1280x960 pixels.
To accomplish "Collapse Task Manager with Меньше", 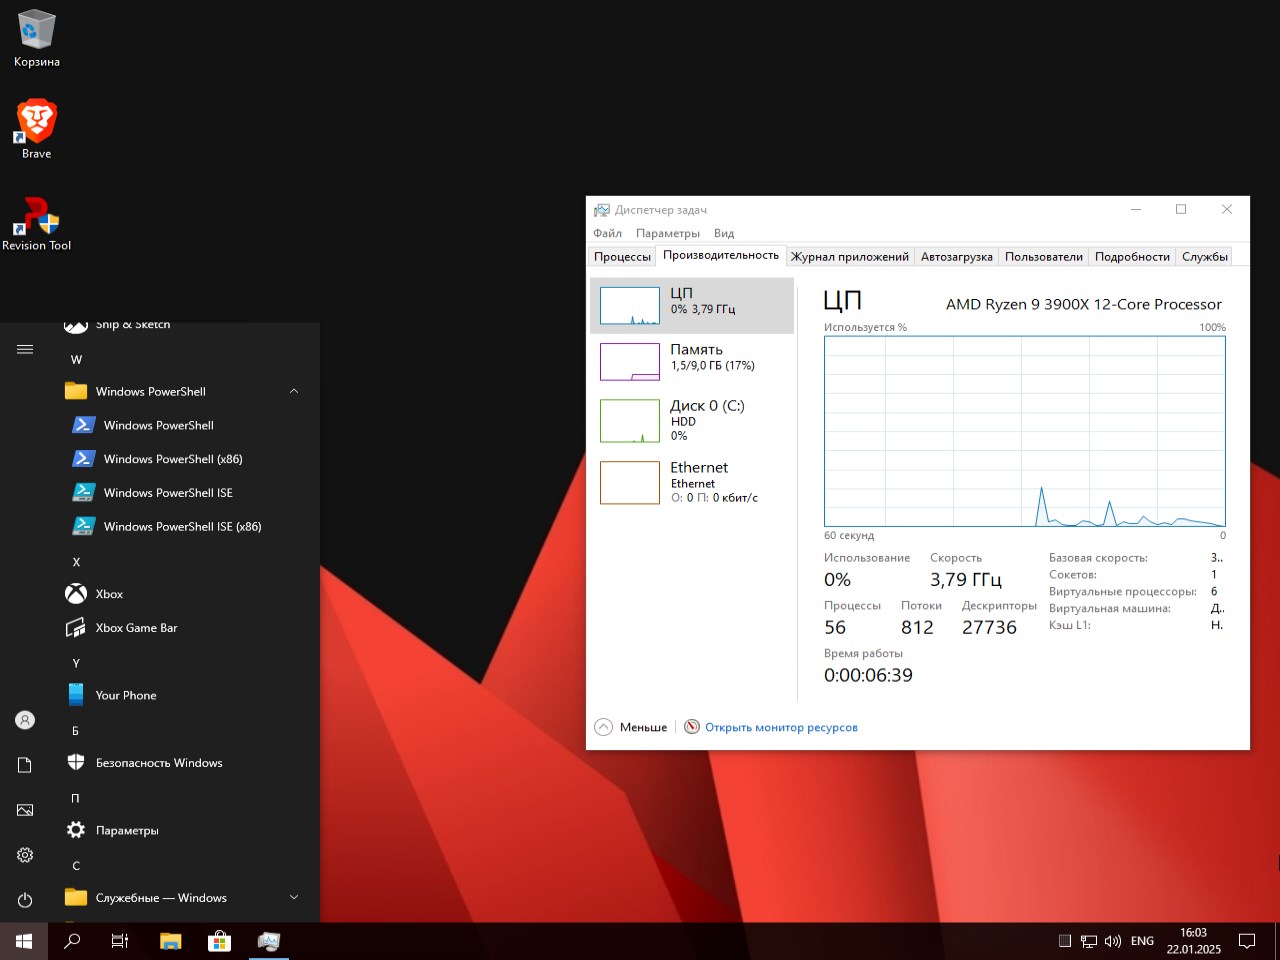I will [631, 727].
